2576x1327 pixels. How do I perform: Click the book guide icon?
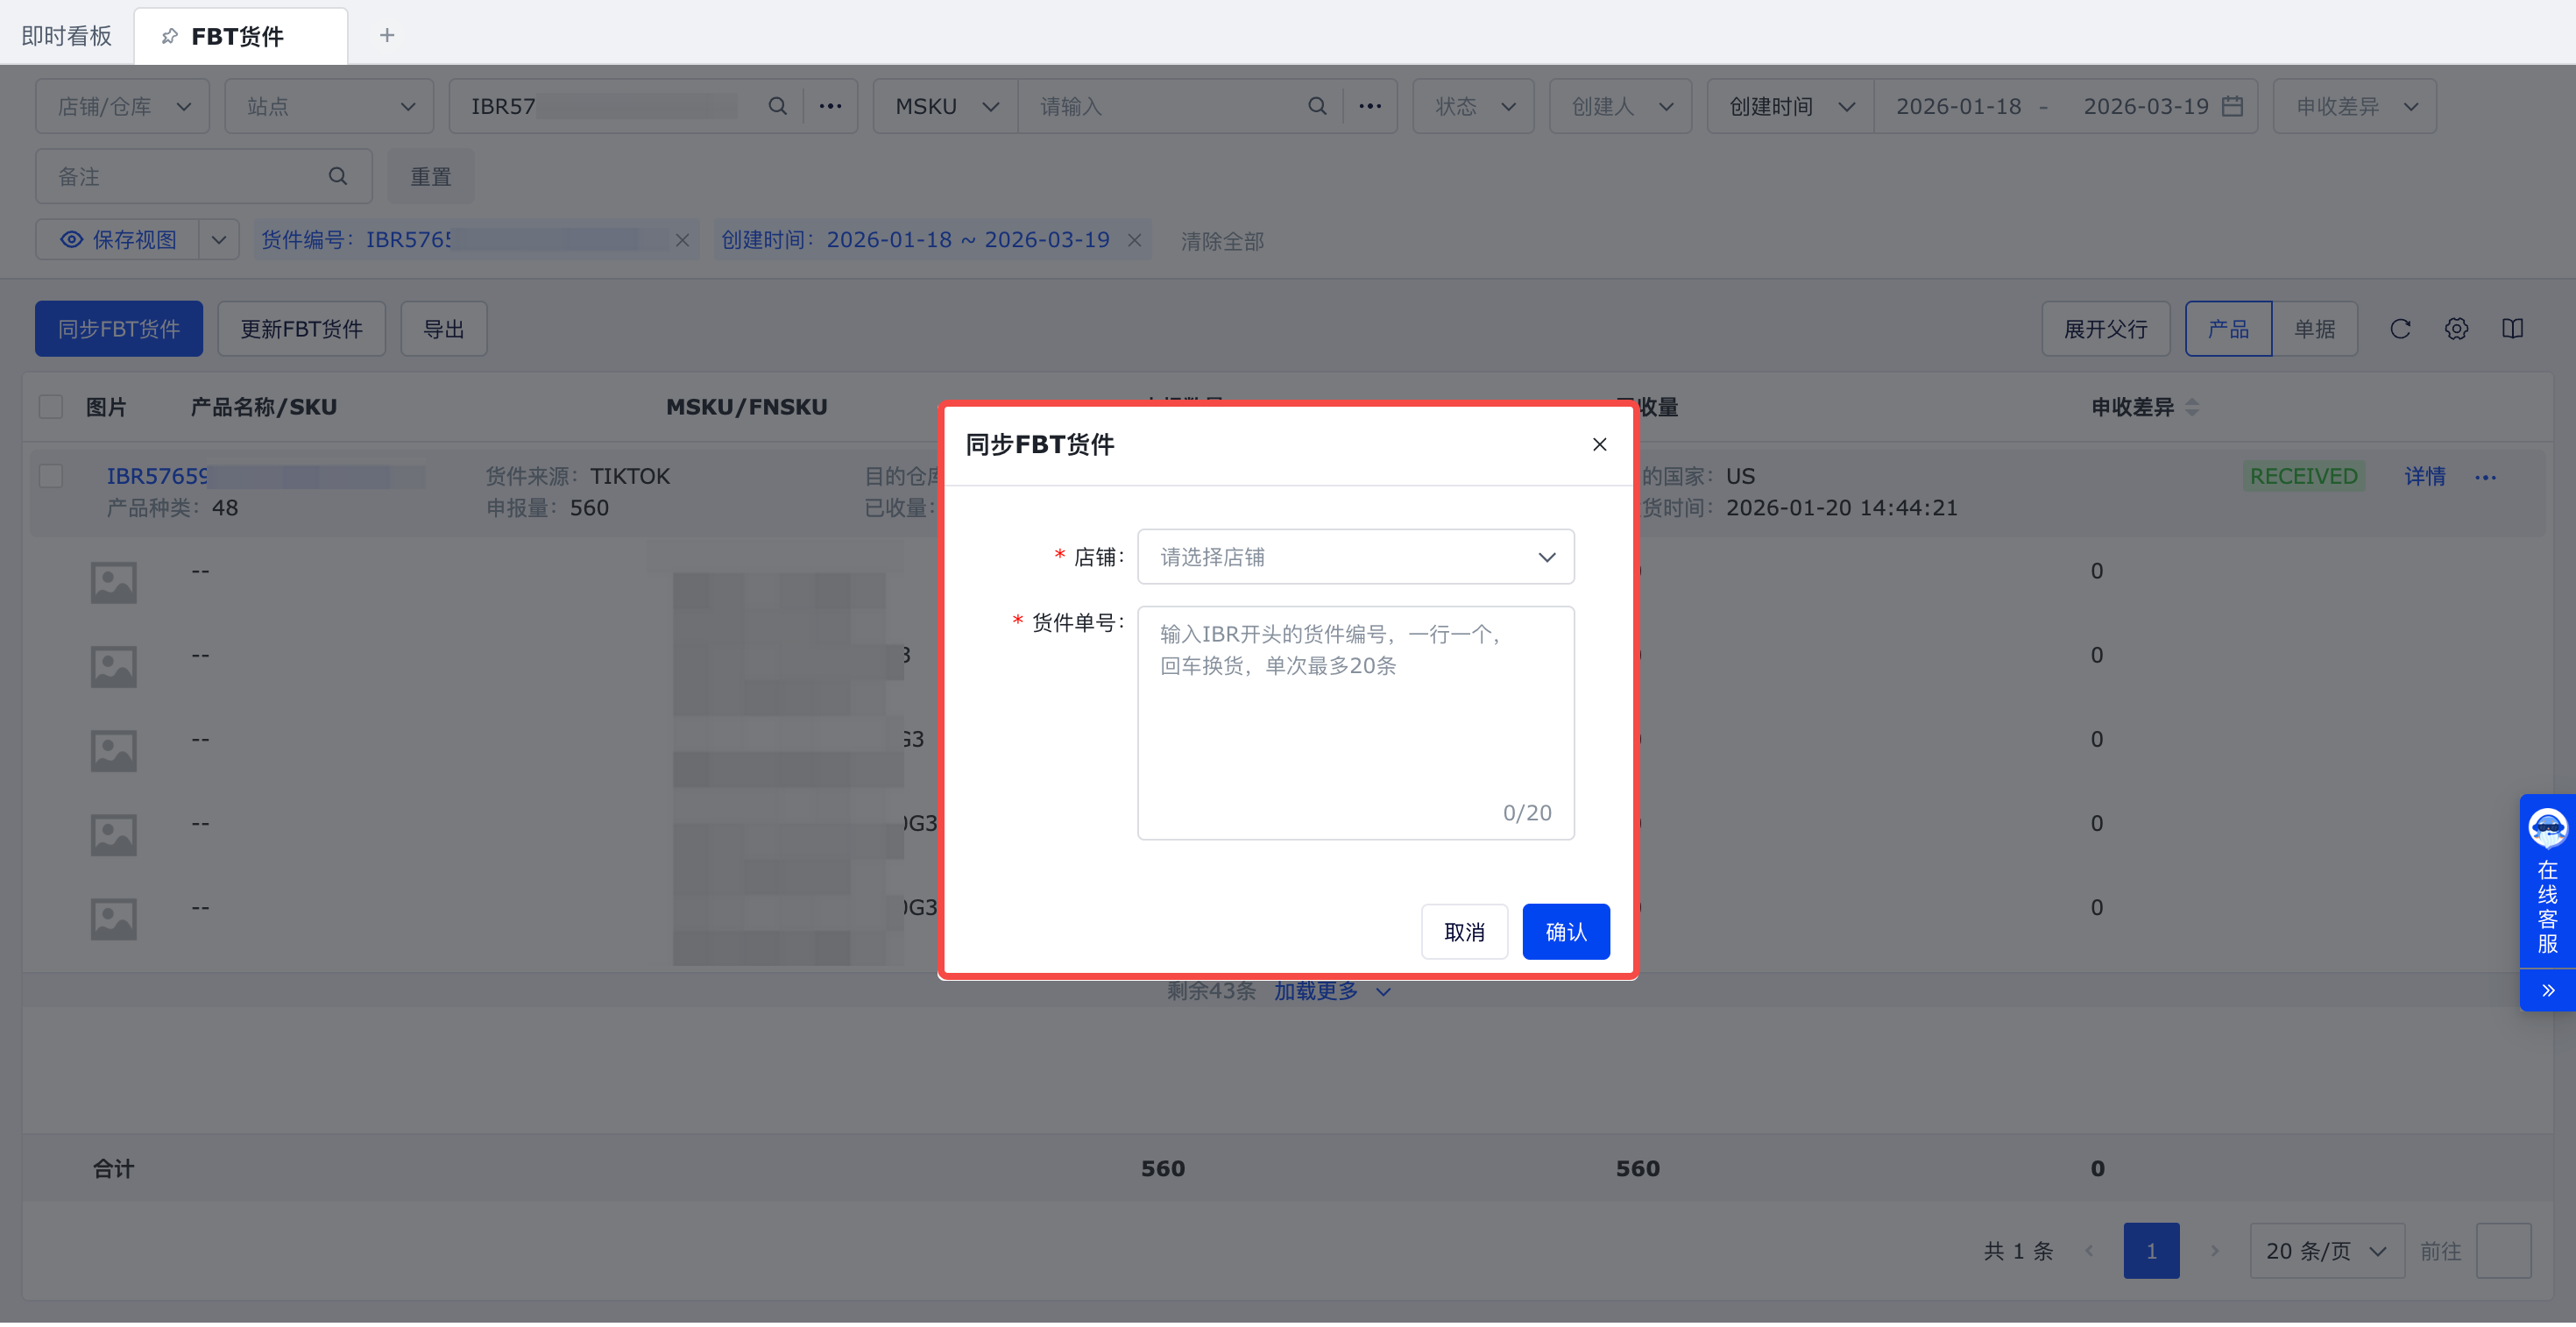[2512, 329]
